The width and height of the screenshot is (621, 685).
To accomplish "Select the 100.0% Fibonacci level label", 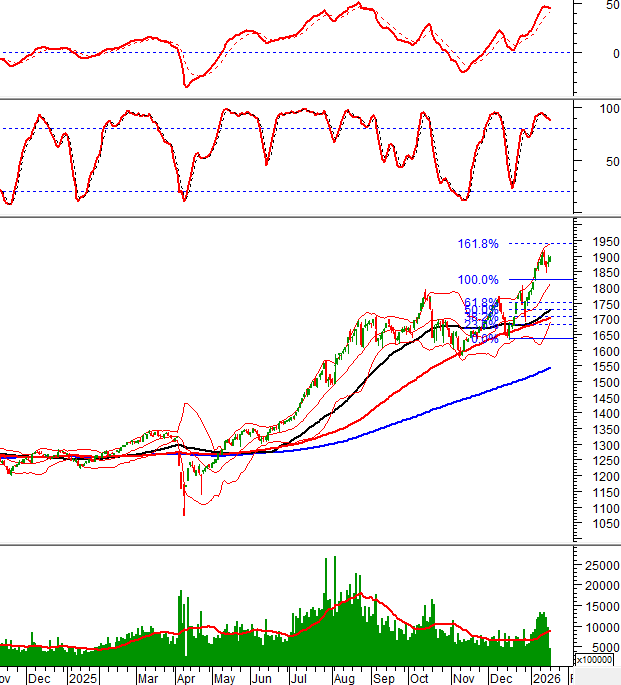I will [478, 280].
